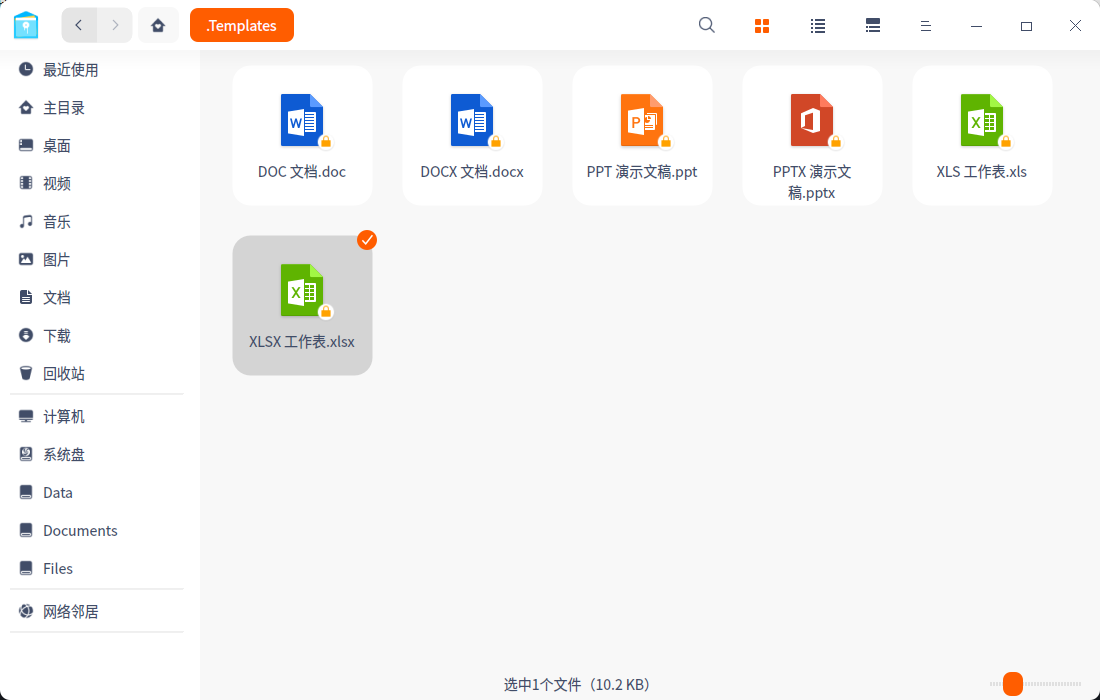Switch to icon grid view
The height and width of the screenshot is (700, 1100).
762,26
